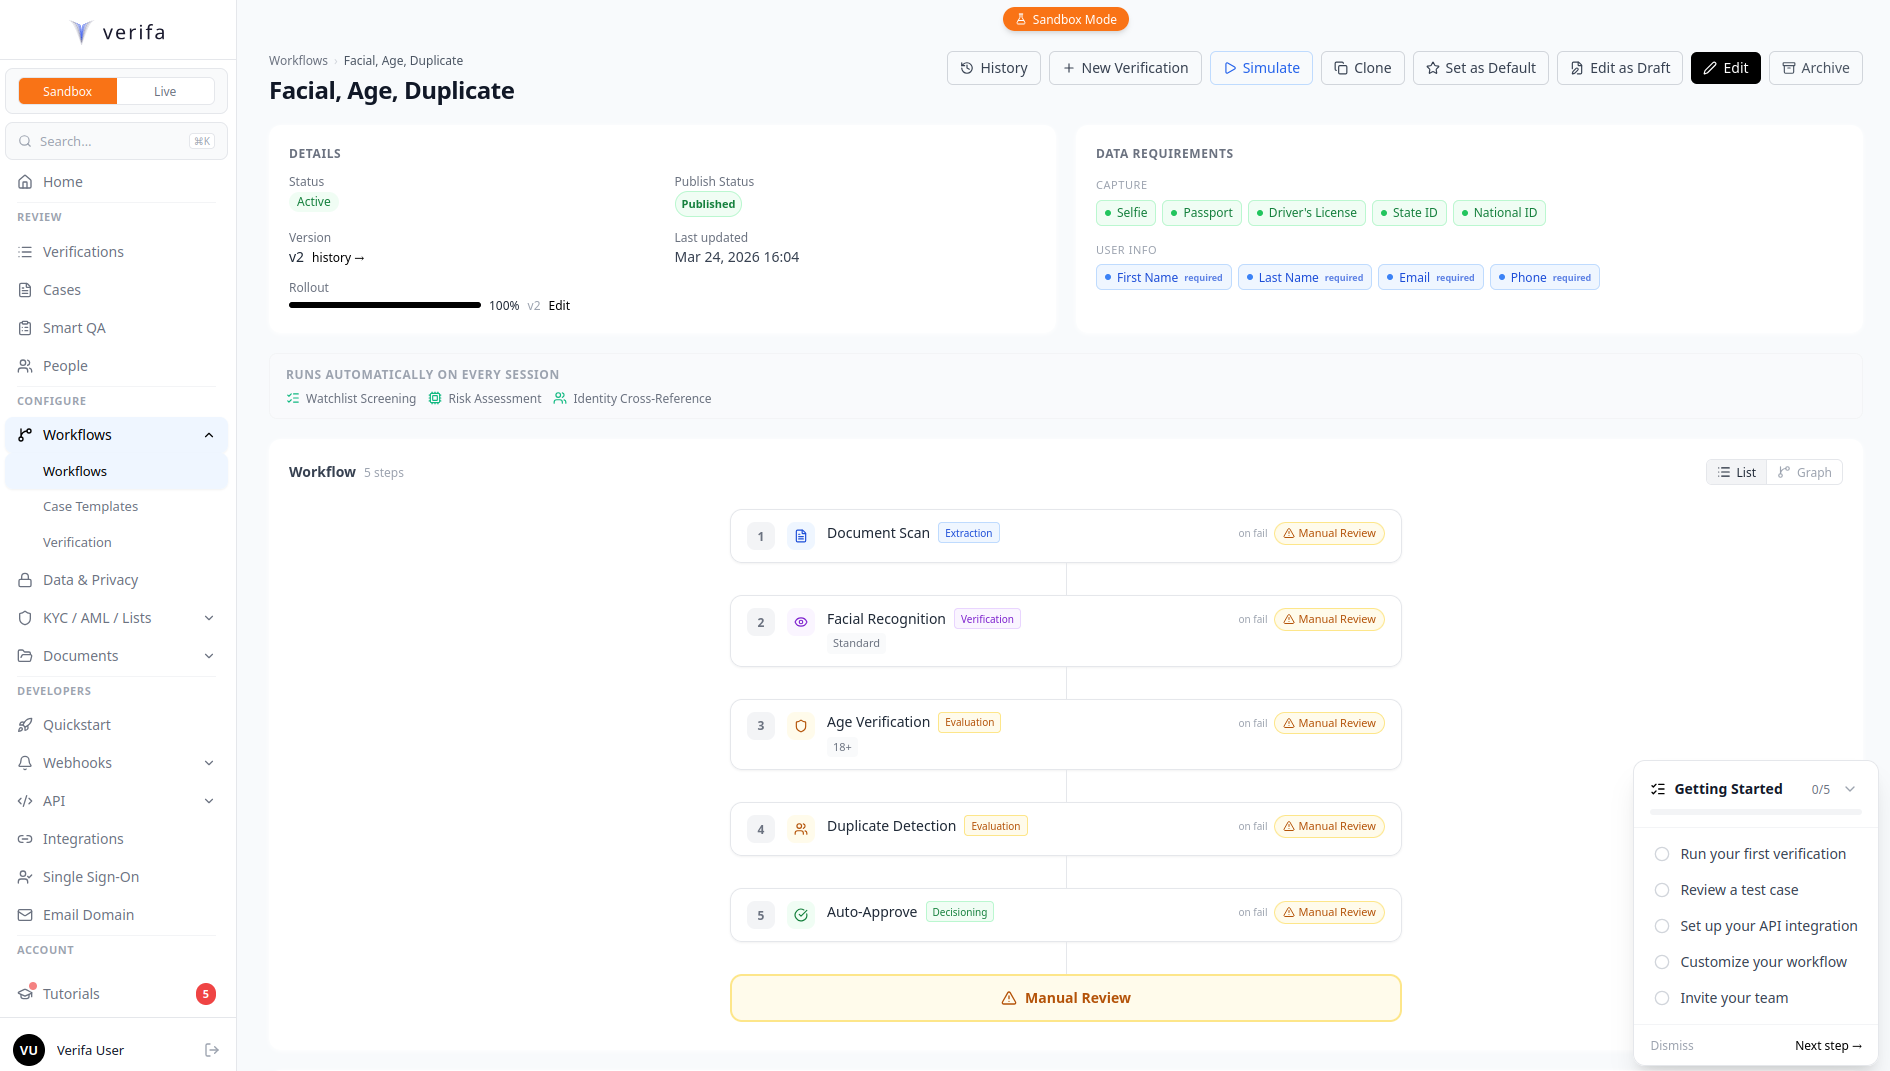Select the 'Review a test case' radio circle
Screen dimensions: 1890x1071
(1662, 890)
